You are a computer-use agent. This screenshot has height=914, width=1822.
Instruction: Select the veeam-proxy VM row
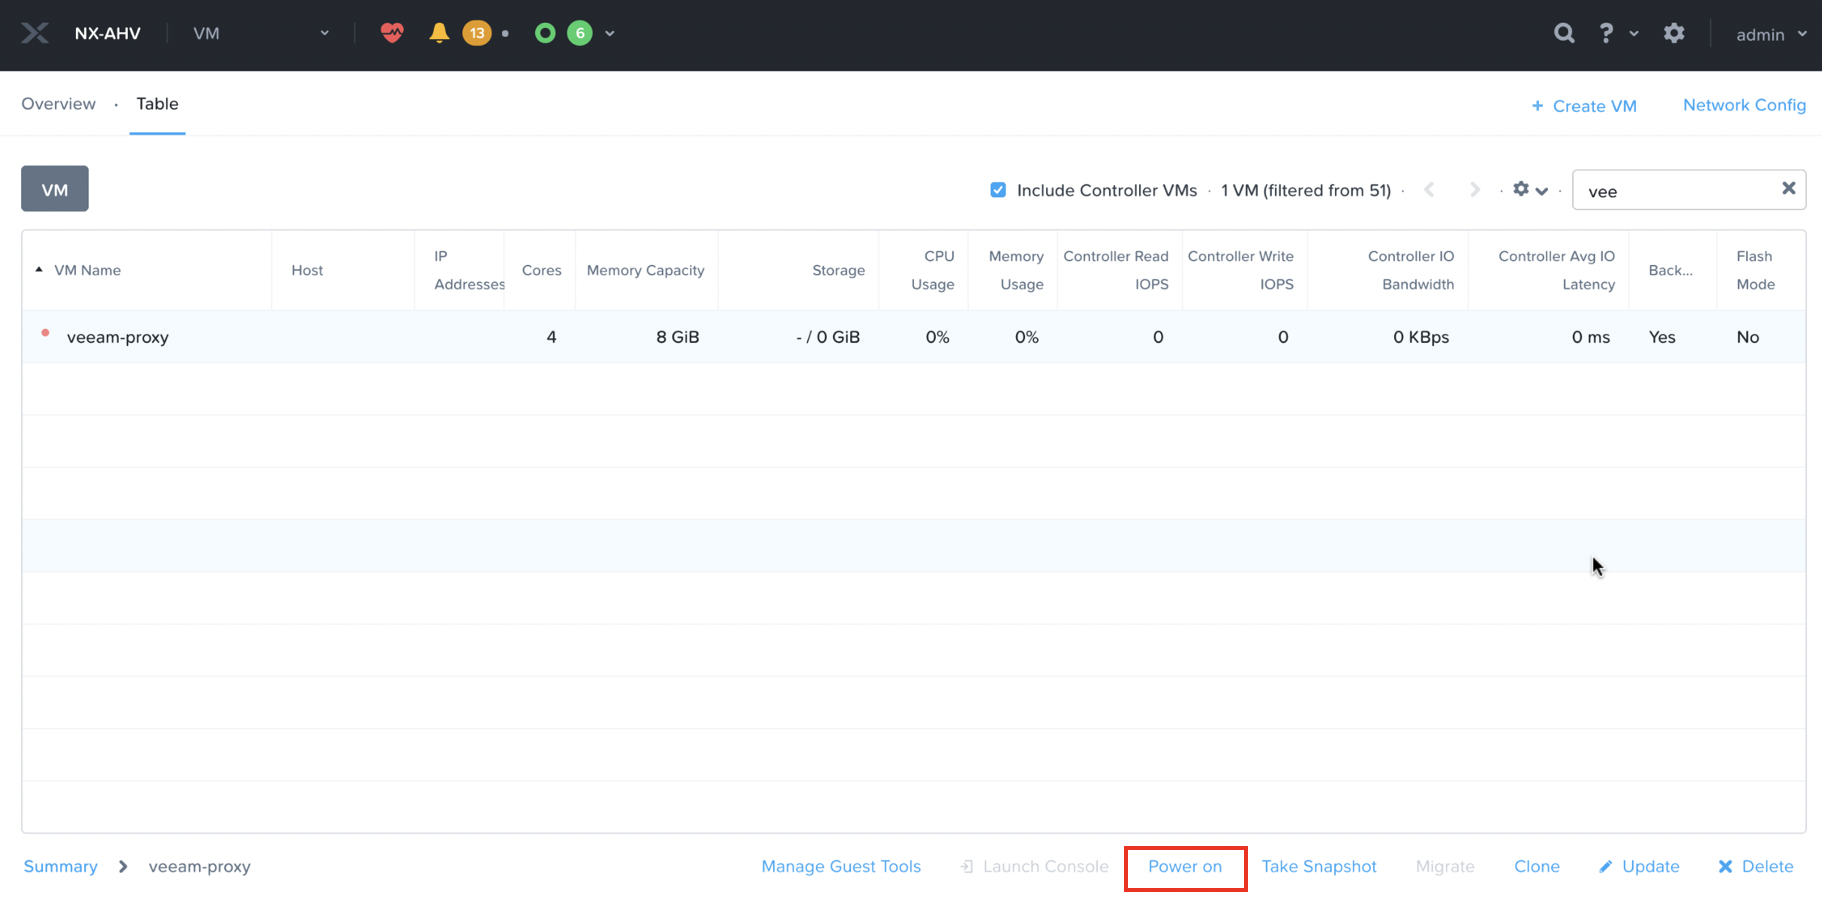tap(914, 337)
